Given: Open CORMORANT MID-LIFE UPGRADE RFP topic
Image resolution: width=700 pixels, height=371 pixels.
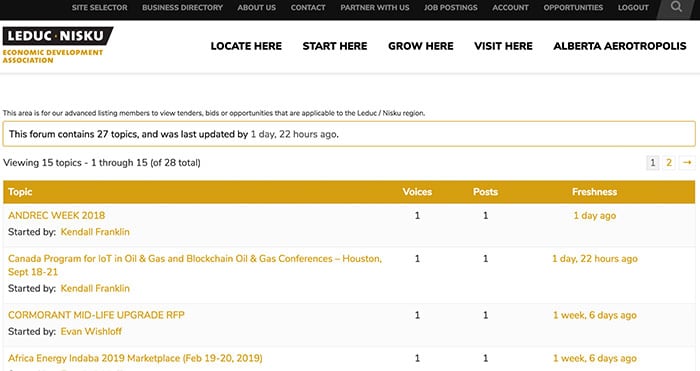Looking at the screenshot, I should (96, 315).
